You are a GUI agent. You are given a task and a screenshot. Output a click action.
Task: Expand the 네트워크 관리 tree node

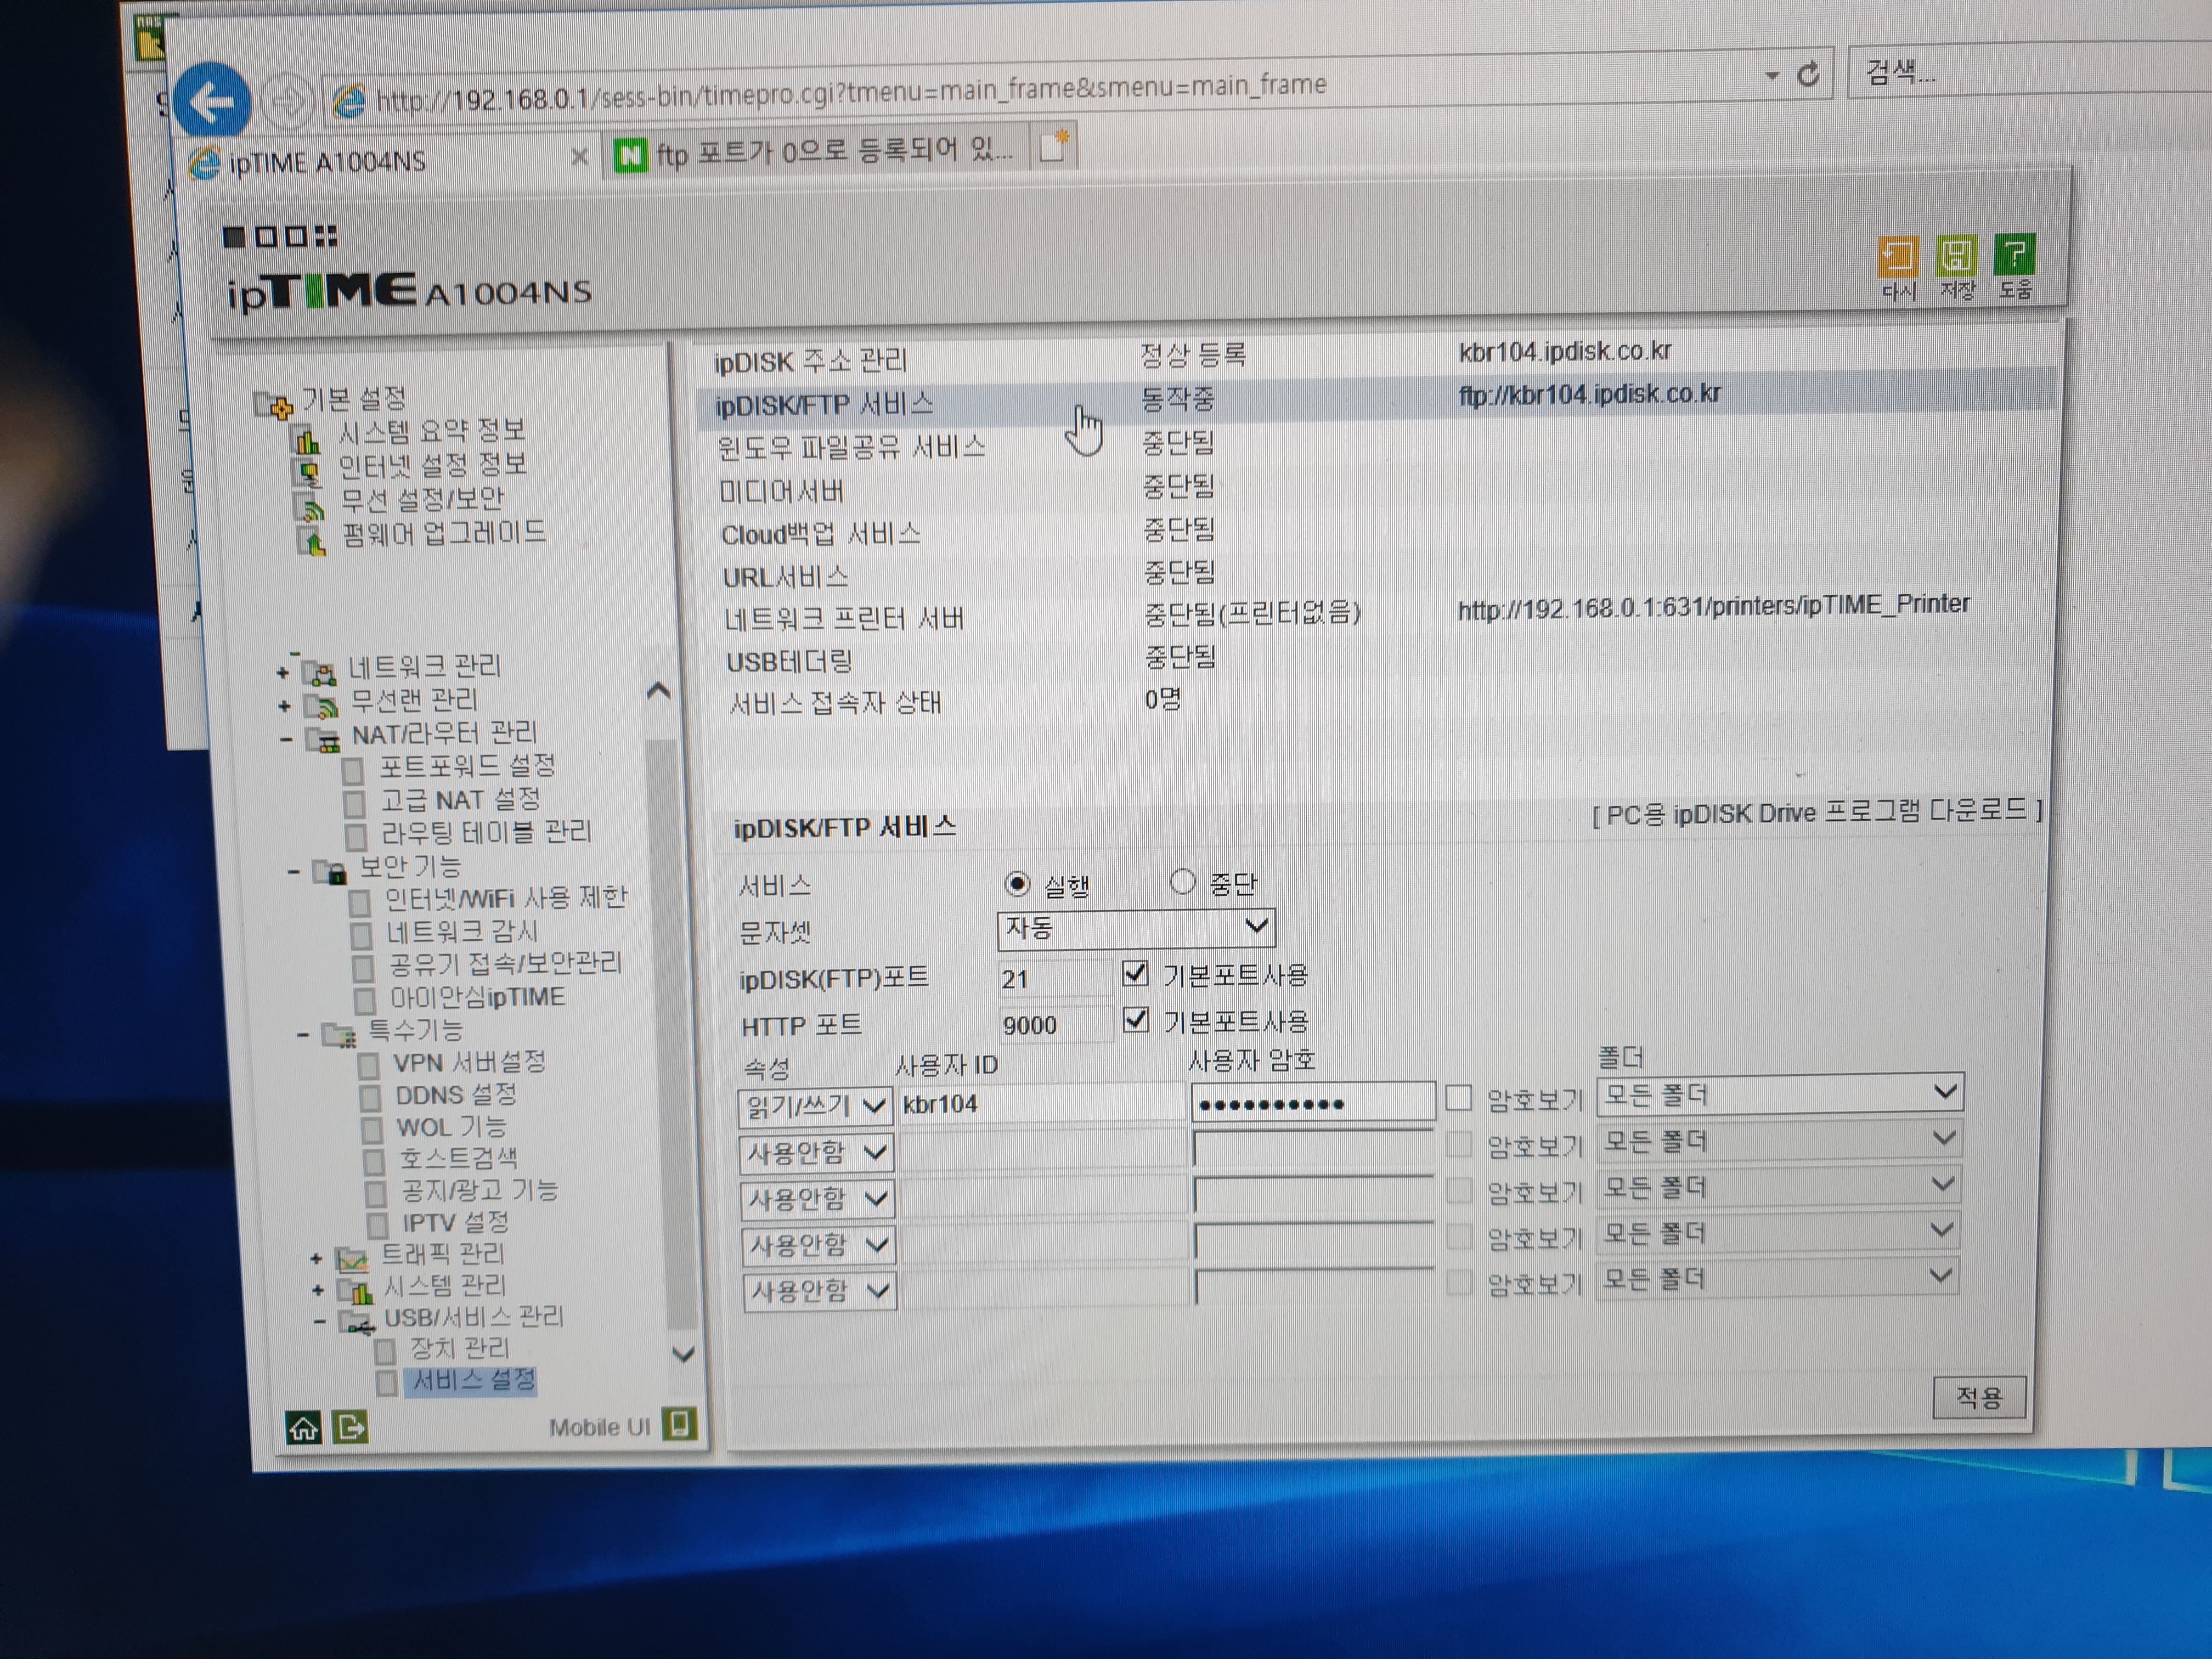coord(283,672)
